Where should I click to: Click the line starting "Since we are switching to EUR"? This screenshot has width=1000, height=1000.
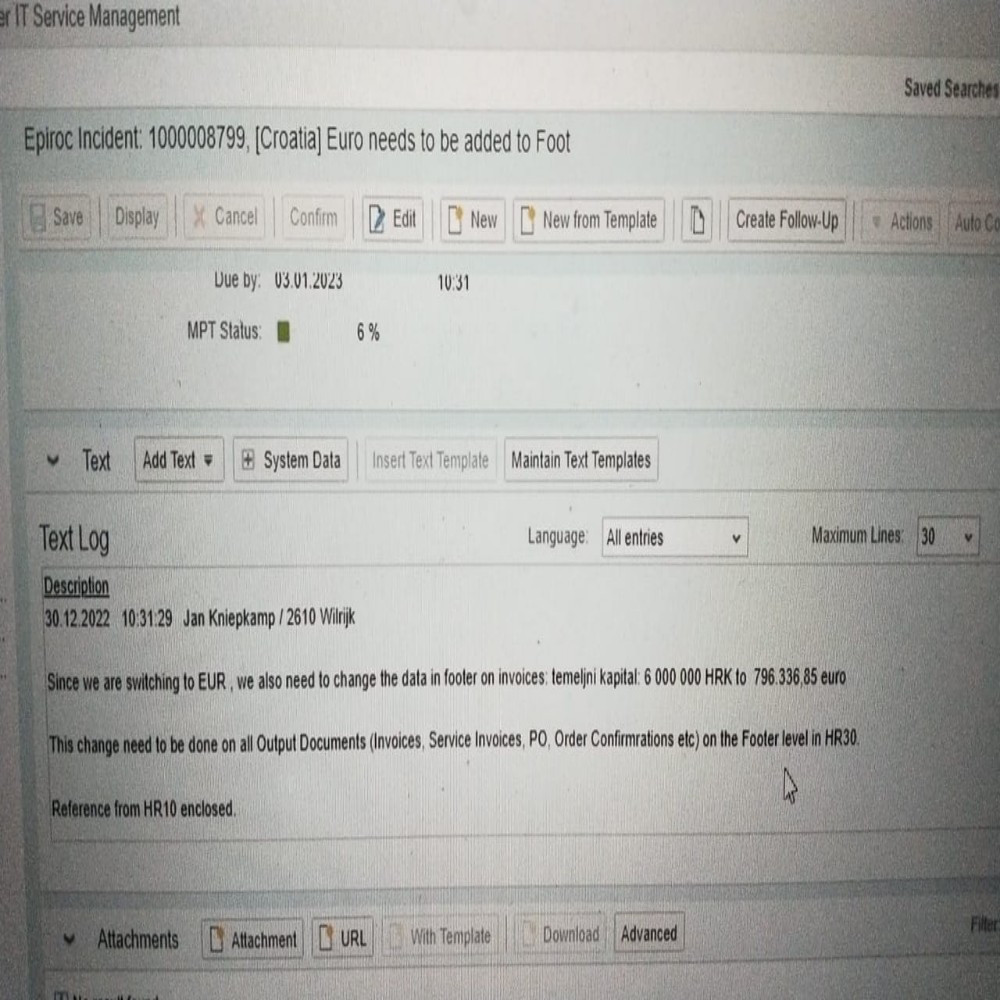(446, 679)
